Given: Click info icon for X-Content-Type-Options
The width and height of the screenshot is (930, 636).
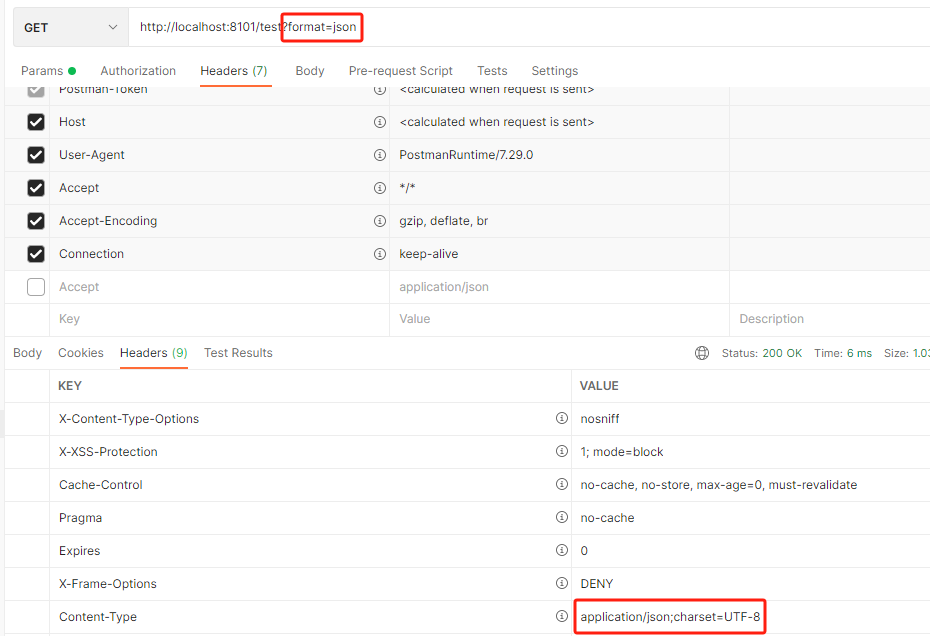Looking at the screenshot, I should [x=562, y=418].
